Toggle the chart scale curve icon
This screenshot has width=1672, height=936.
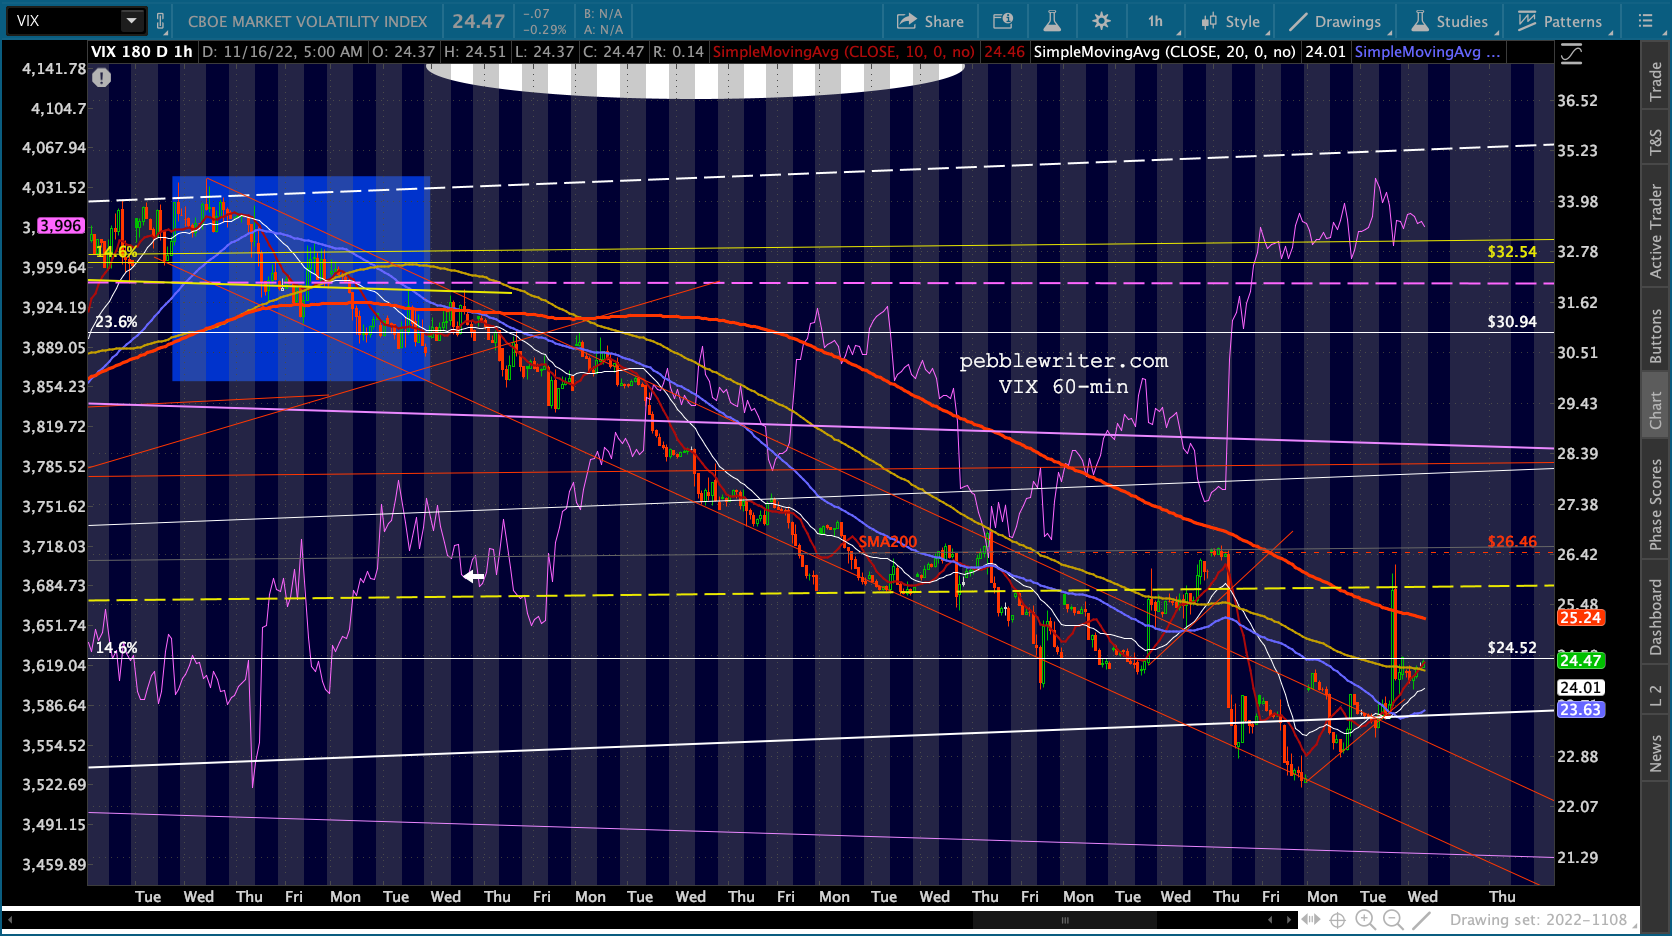(1571, 55)
